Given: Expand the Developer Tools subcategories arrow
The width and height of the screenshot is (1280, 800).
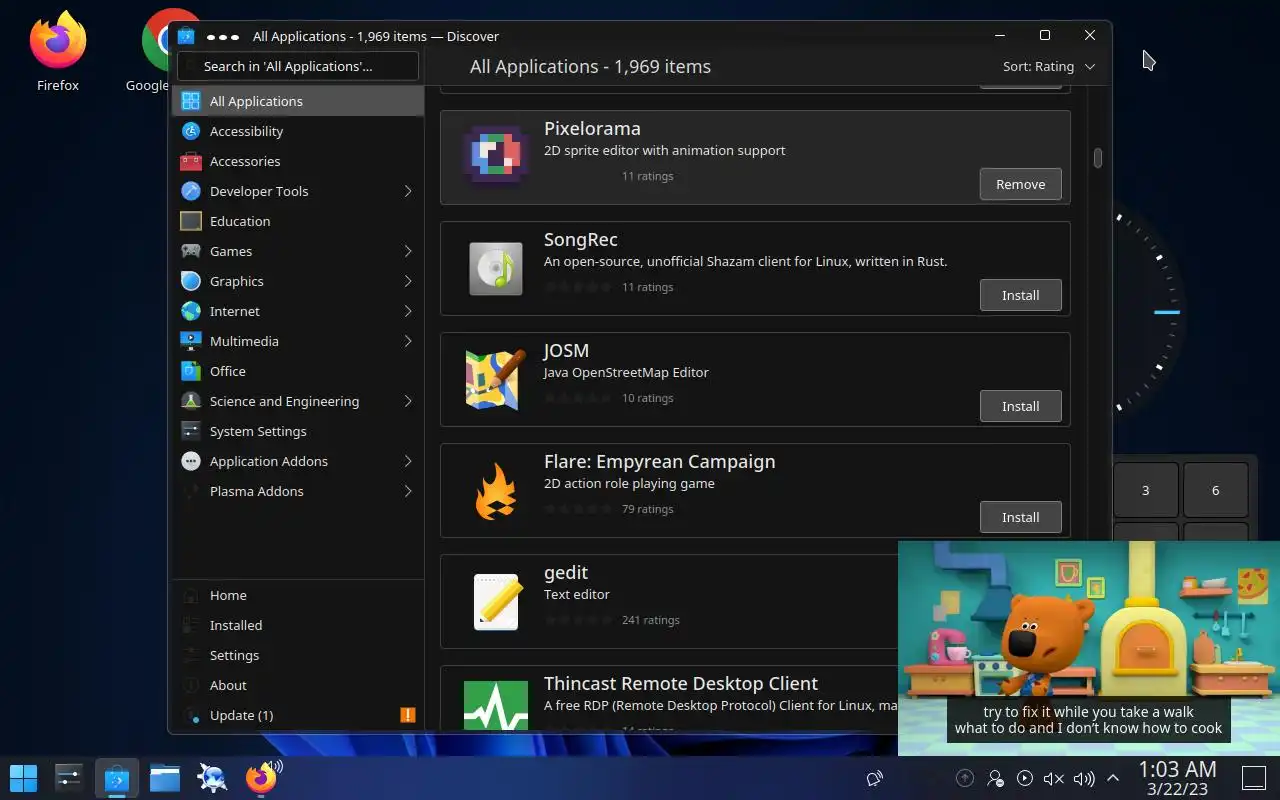Looking at the screenshot, I should click(x=408, y=191).
